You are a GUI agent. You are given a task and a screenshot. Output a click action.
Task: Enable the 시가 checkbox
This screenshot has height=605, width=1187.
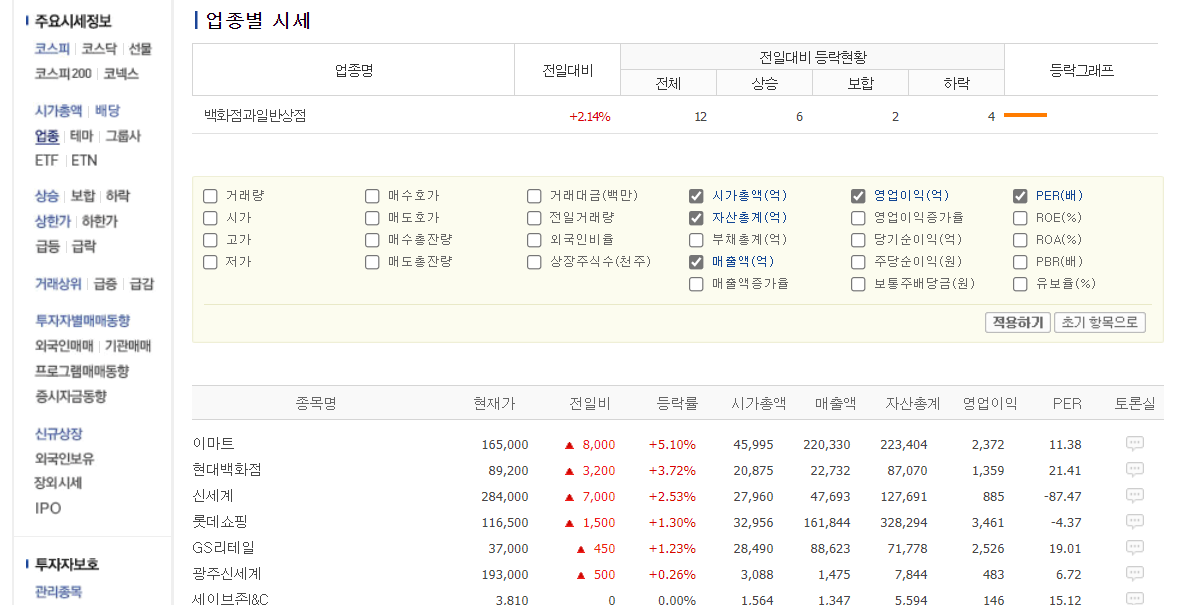pyautogui.click(x=210, y=218)
